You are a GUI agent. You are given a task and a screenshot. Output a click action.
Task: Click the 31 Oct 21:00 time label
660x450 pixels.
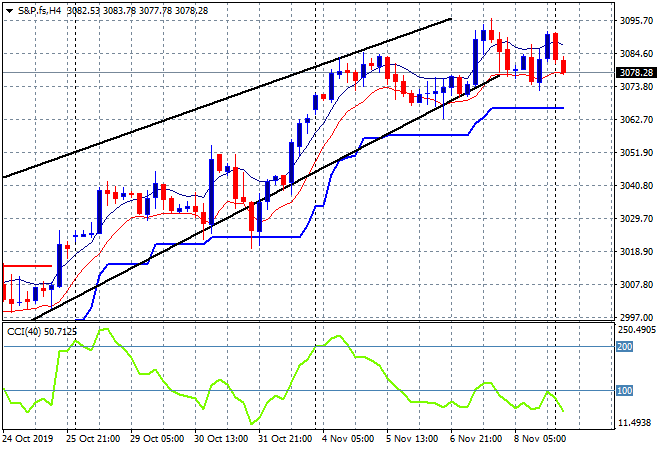[x=285, y=439]
